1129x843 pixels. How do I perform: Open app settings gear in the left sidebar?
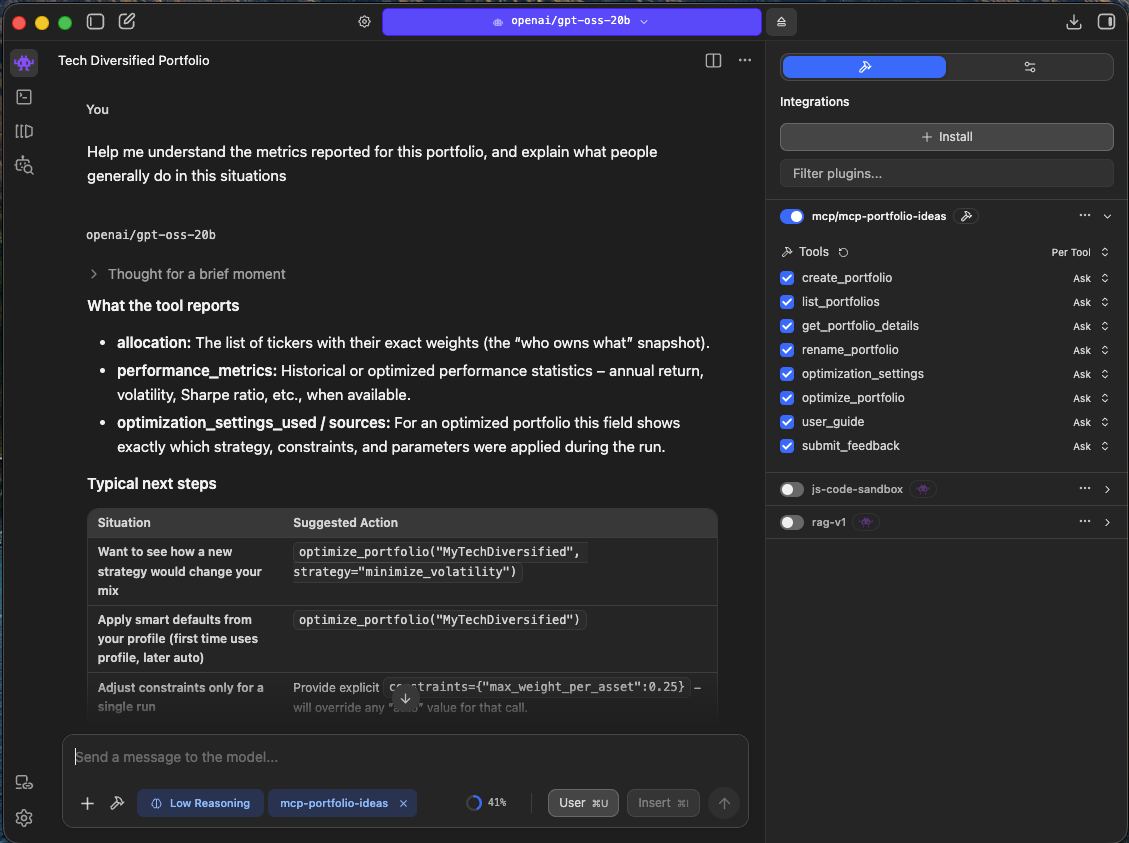[24, 818]
